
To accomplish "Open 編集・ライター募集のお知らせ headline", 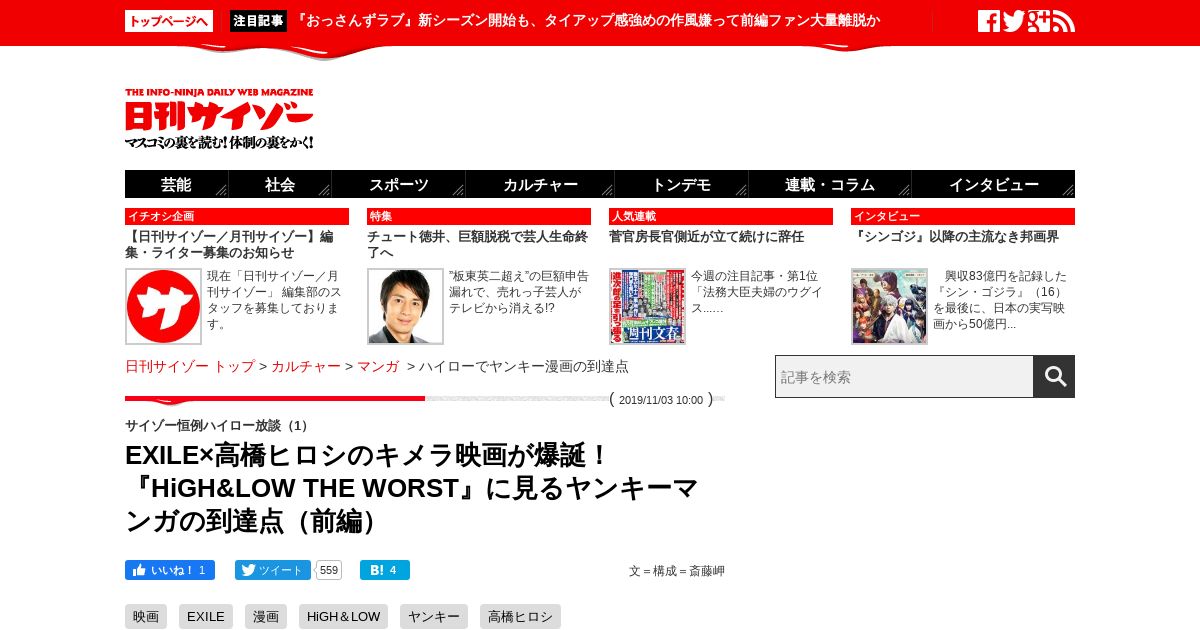I will tap(230, 245).
